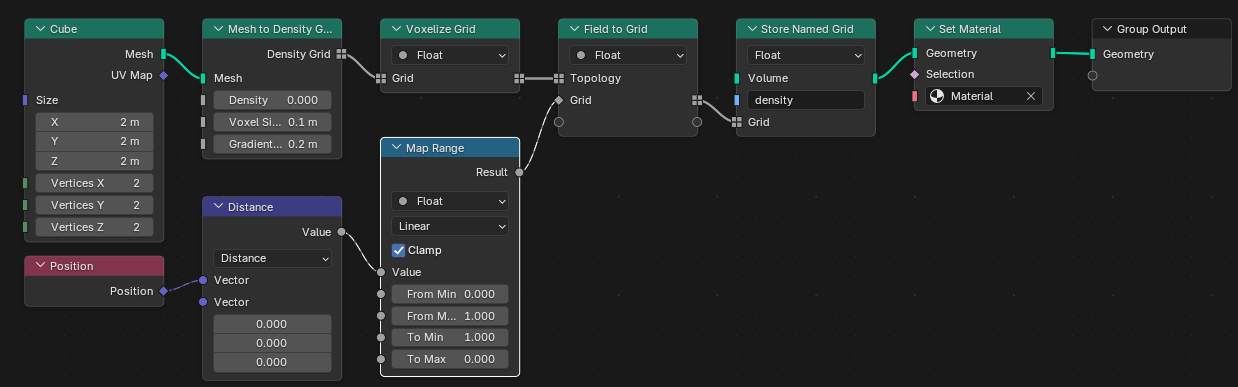Open Map Range Linear interpolation dropdown
Screen dimensions: 1238x387
(x=450, y=226)
